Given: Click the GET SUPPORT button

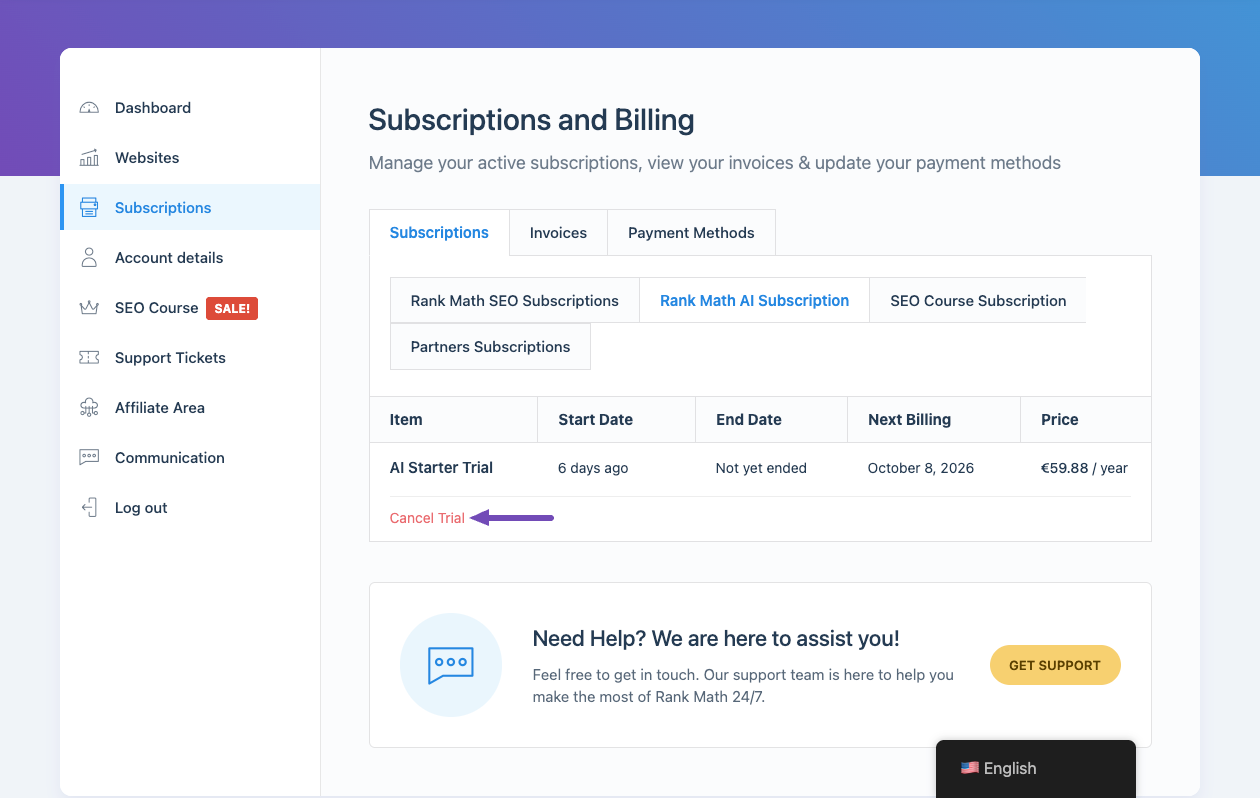Looking at the screenshot, I should tap(1055, 665).
